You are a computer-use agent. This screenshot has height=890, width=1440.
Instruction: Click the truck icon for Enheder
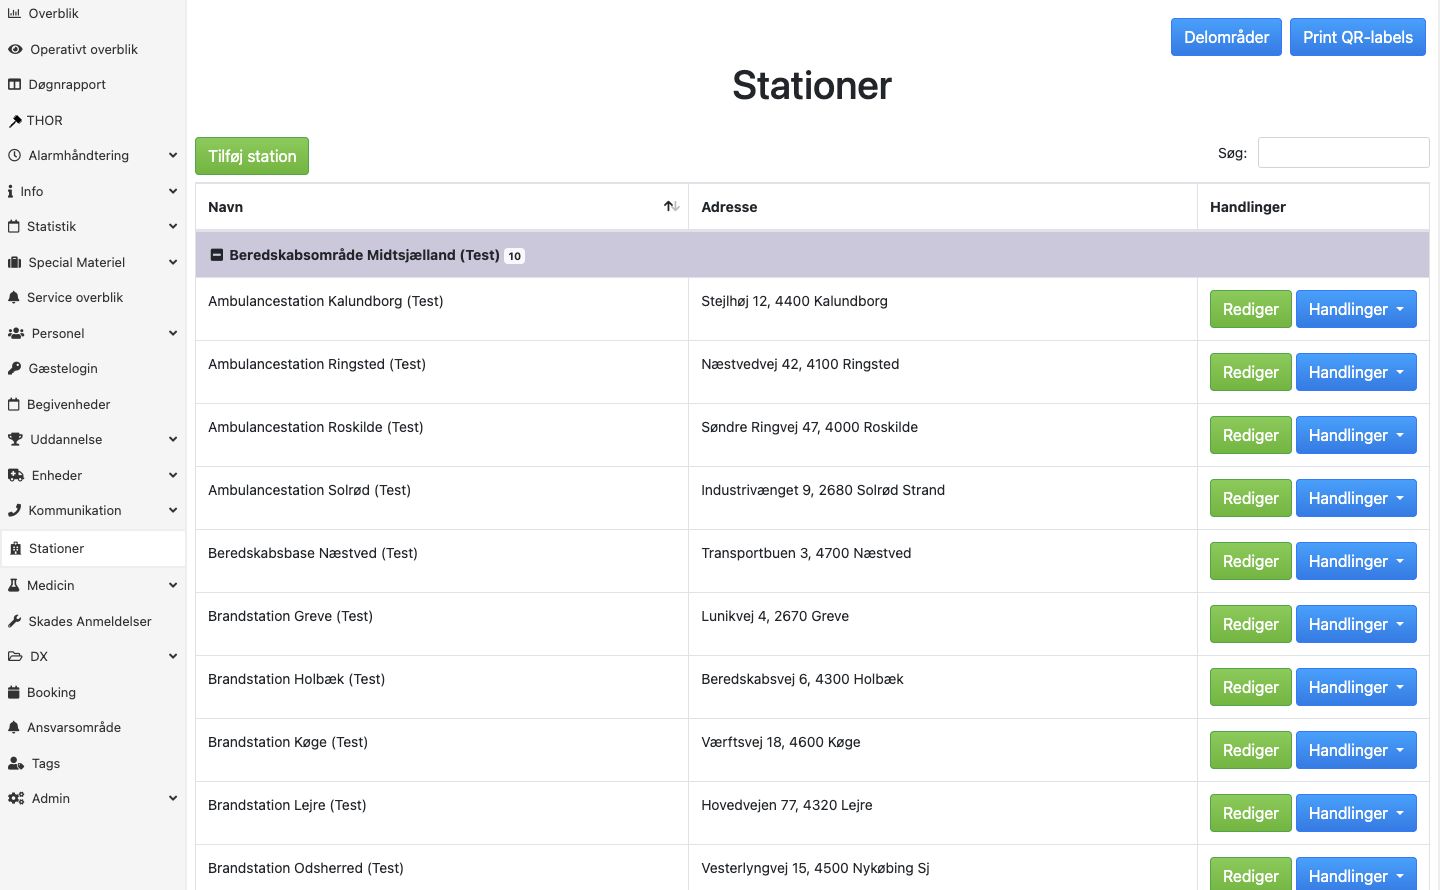pyautogui.click(x=16, y=476)
